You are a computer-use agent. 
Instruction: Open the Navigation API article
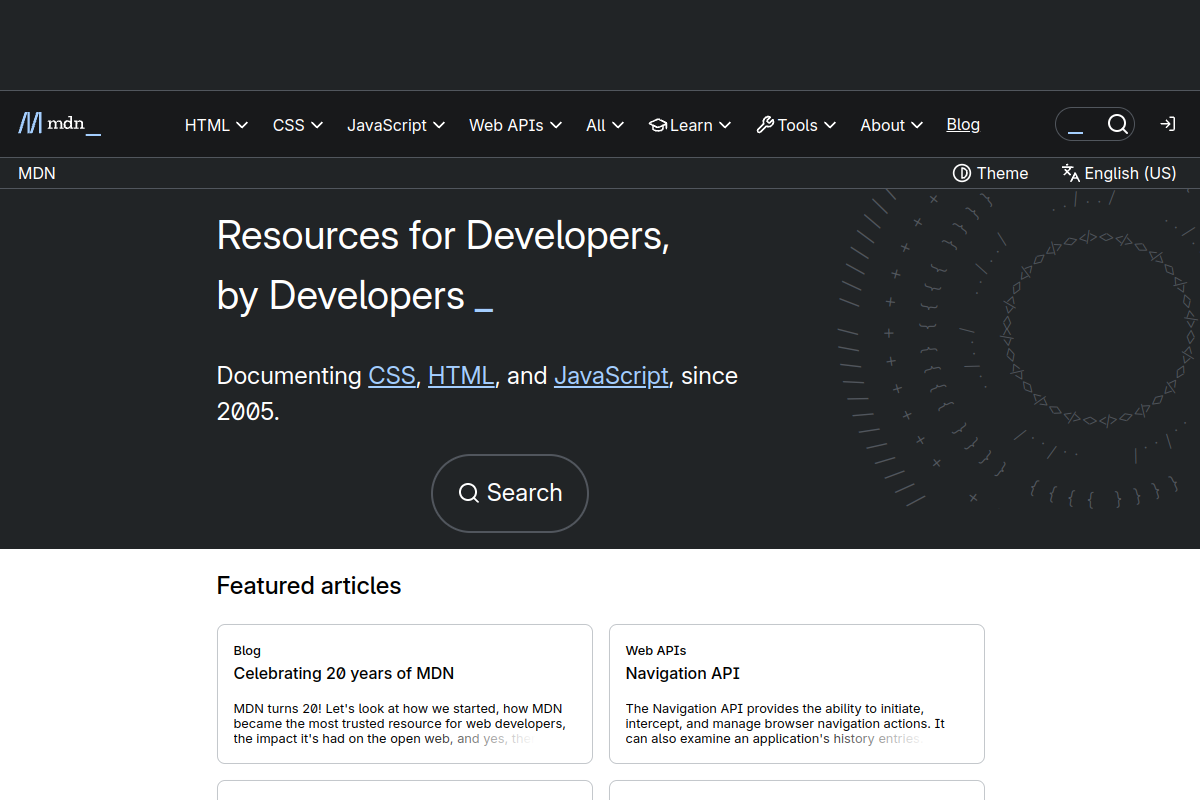pyautogui.click(x=683, y=673)
